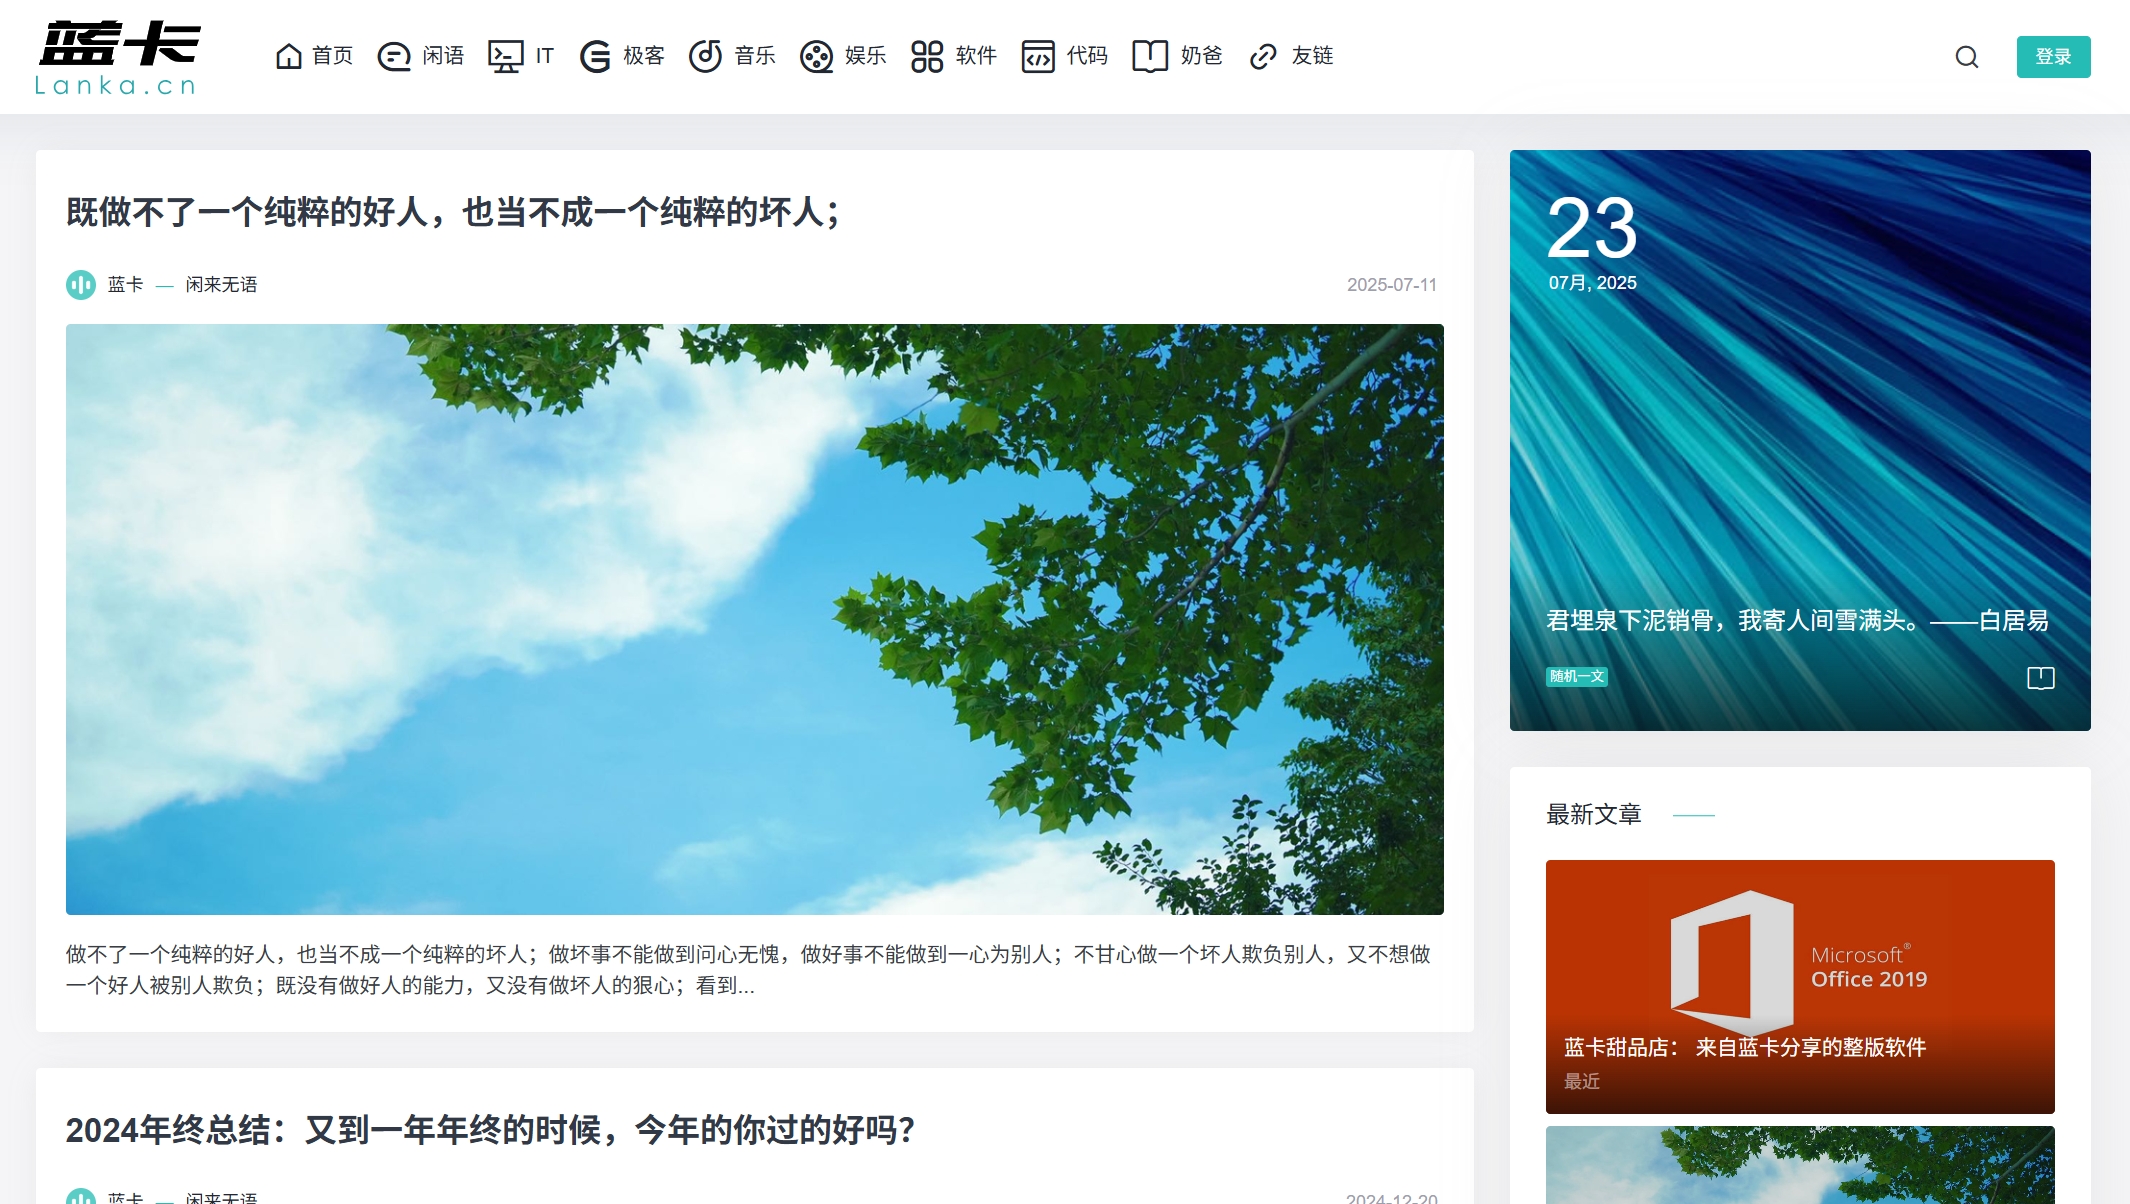The height and width of the screenshot is (1204, 2130).
Task: Click the chat bubble icon for 闲语
Action: pyautogui.click(x=393, y=56)
